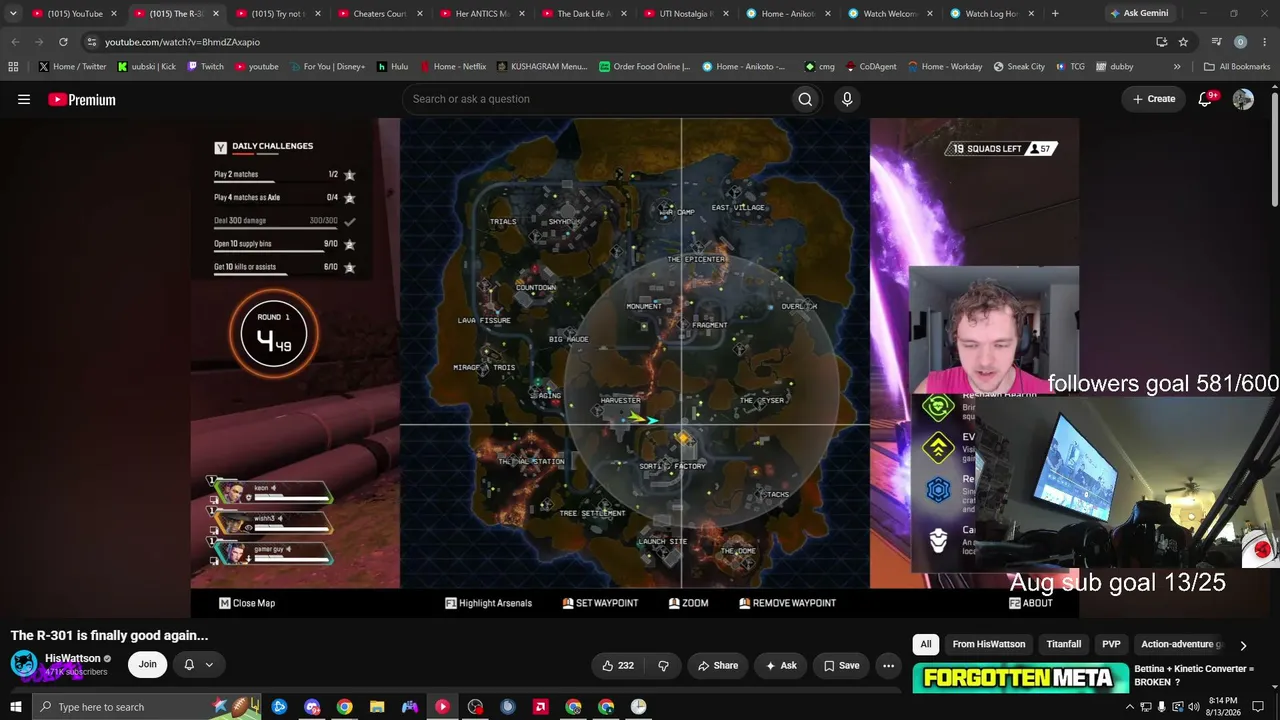Open Chrome apps grid in bookmarks bar

pos(13,67)
